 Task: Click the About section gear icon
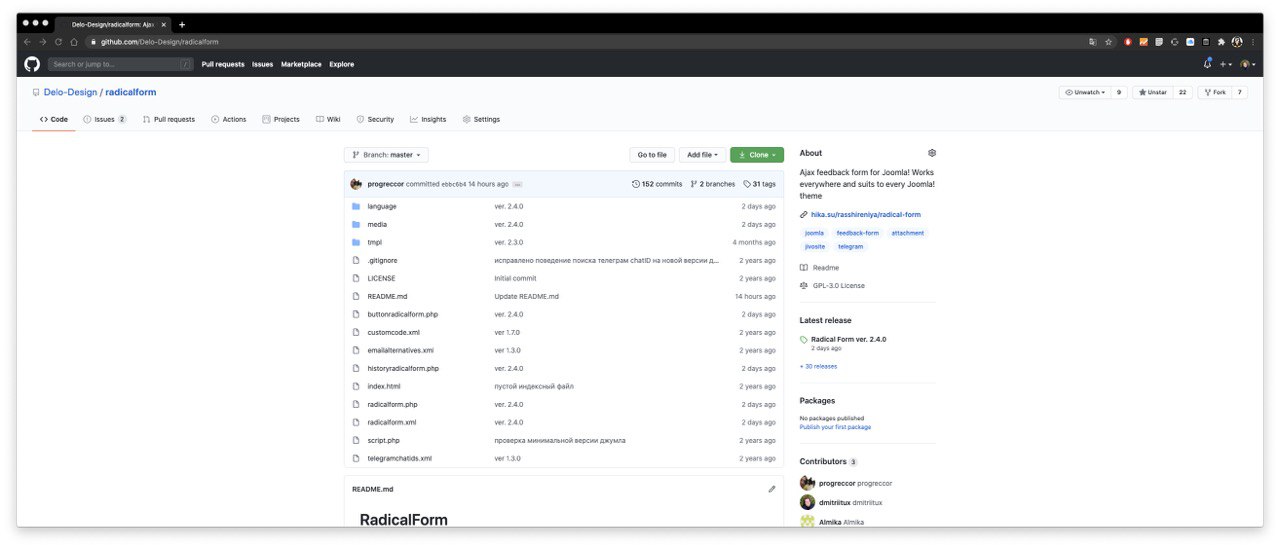coord(932,153)
